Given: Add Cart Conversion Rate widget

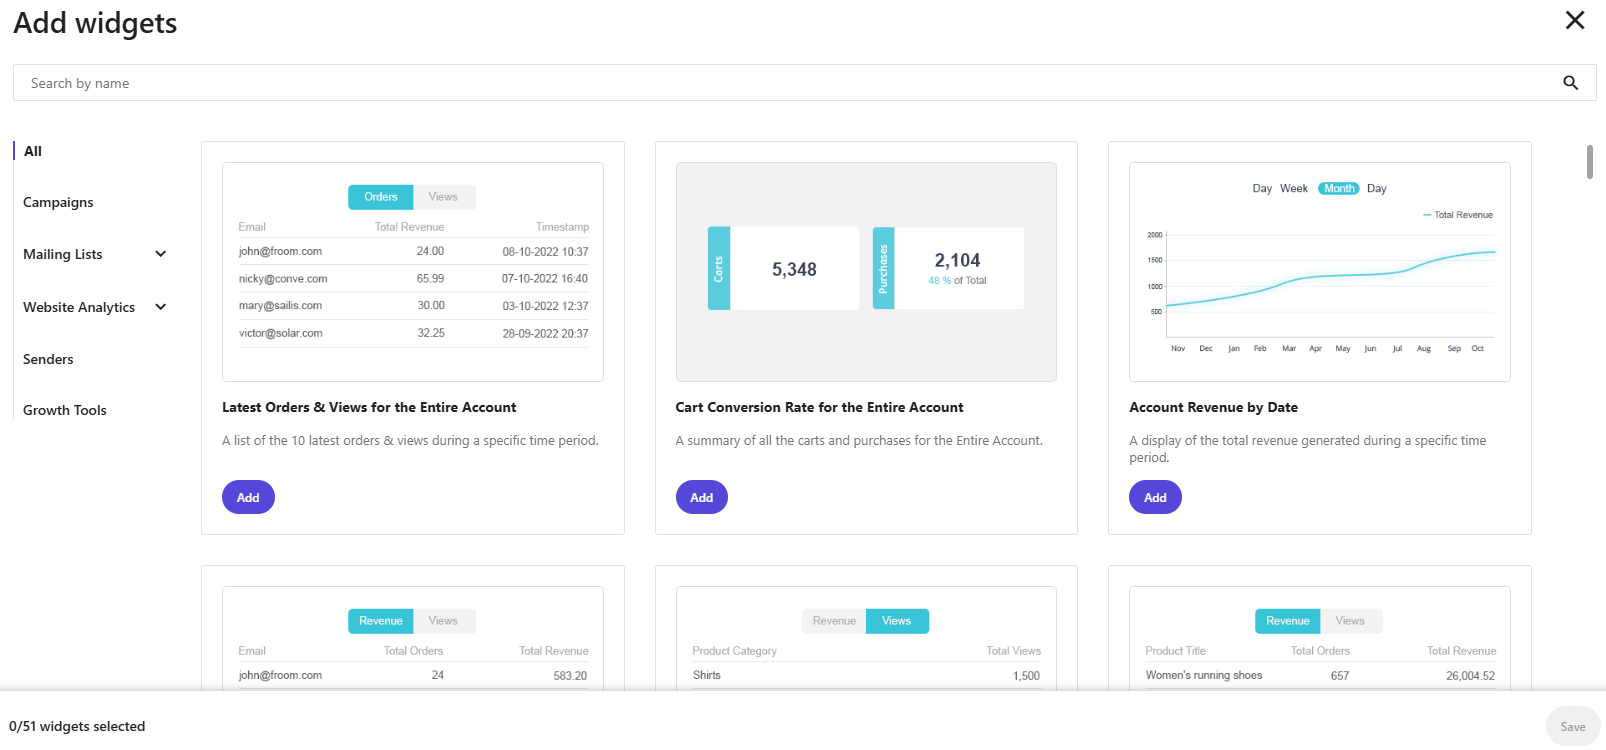Looking at the screenshot, I should (701, 497).
